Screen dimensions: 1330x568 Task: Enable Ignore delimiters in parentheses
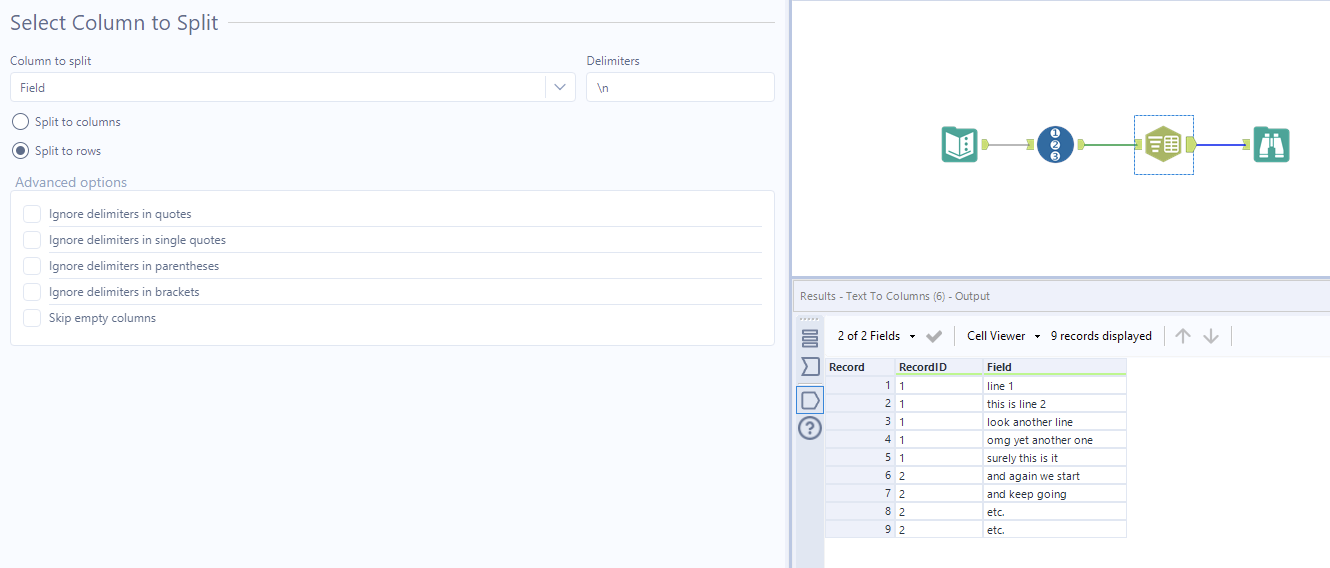32,266
